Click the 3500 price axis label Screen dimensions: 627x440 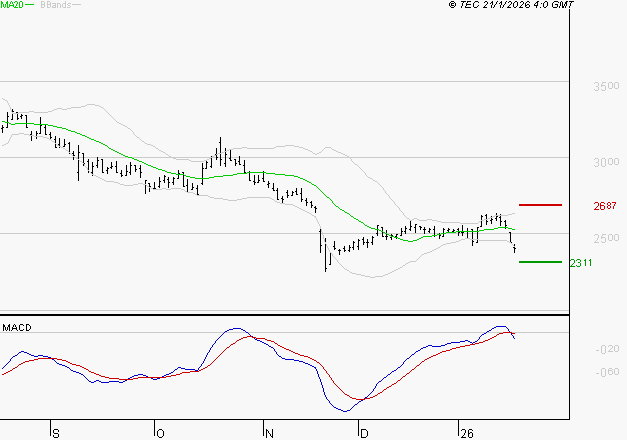click(x=605, y=88)
